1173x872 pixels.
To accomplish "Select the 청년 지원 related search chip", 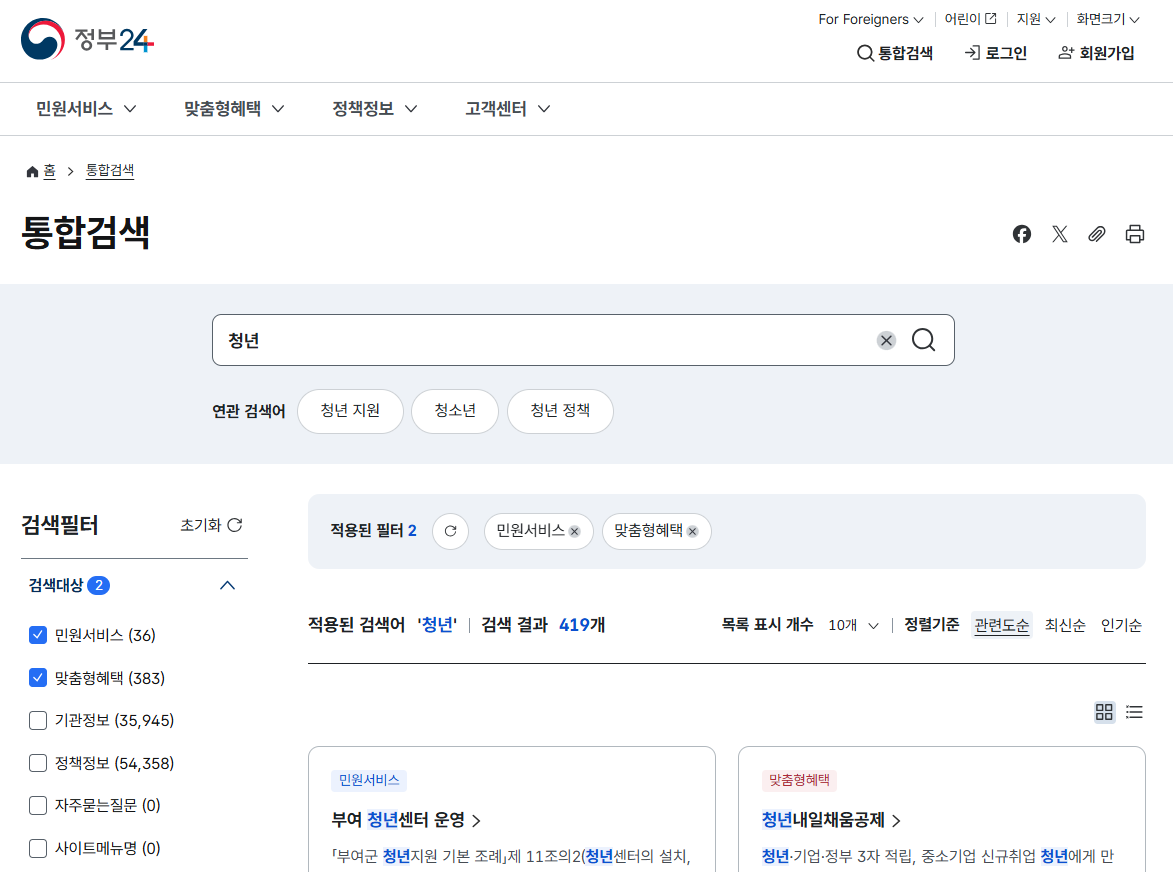I will point(350,411).
